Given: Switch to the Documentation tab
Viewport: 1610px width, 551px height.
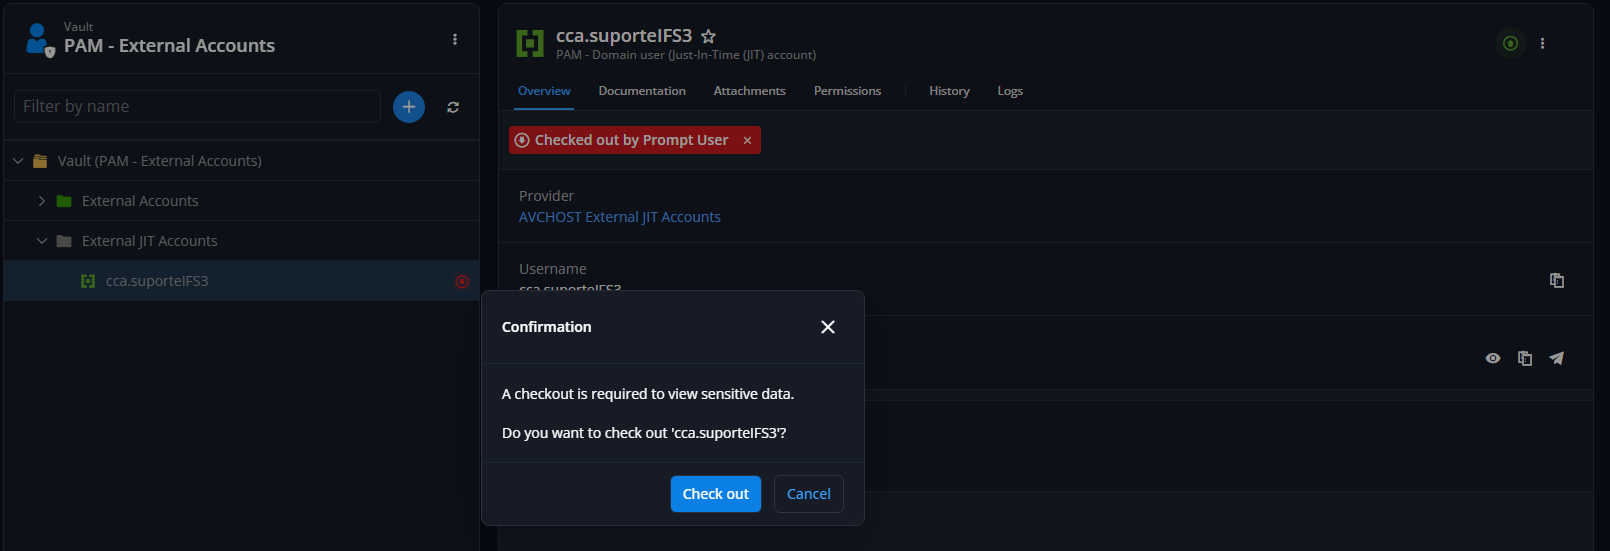Looking at the screenshot, I should (642, 91).
